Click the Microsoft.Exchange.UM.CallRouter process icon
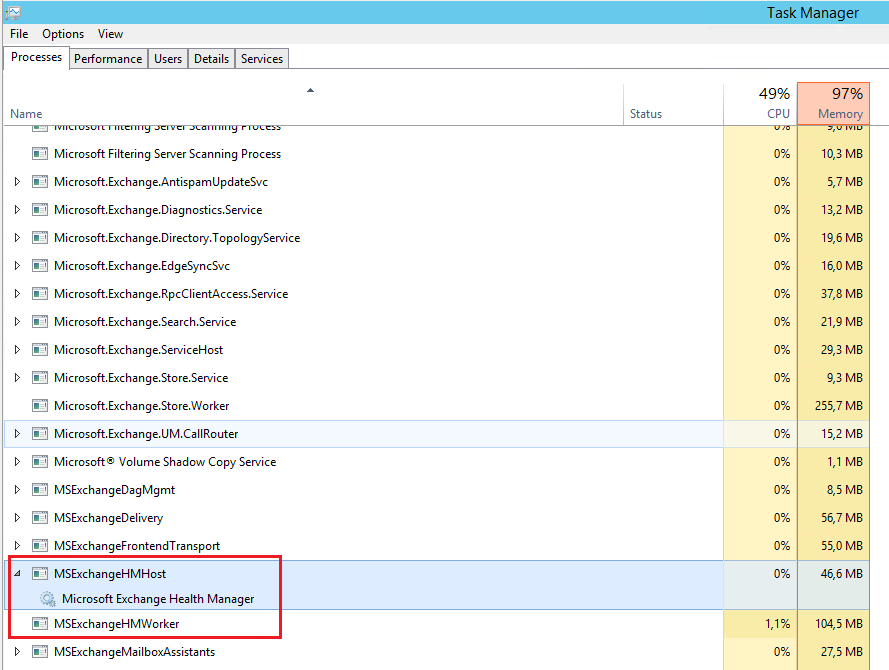This screenshot has height=670, width=889. [40, 434]
